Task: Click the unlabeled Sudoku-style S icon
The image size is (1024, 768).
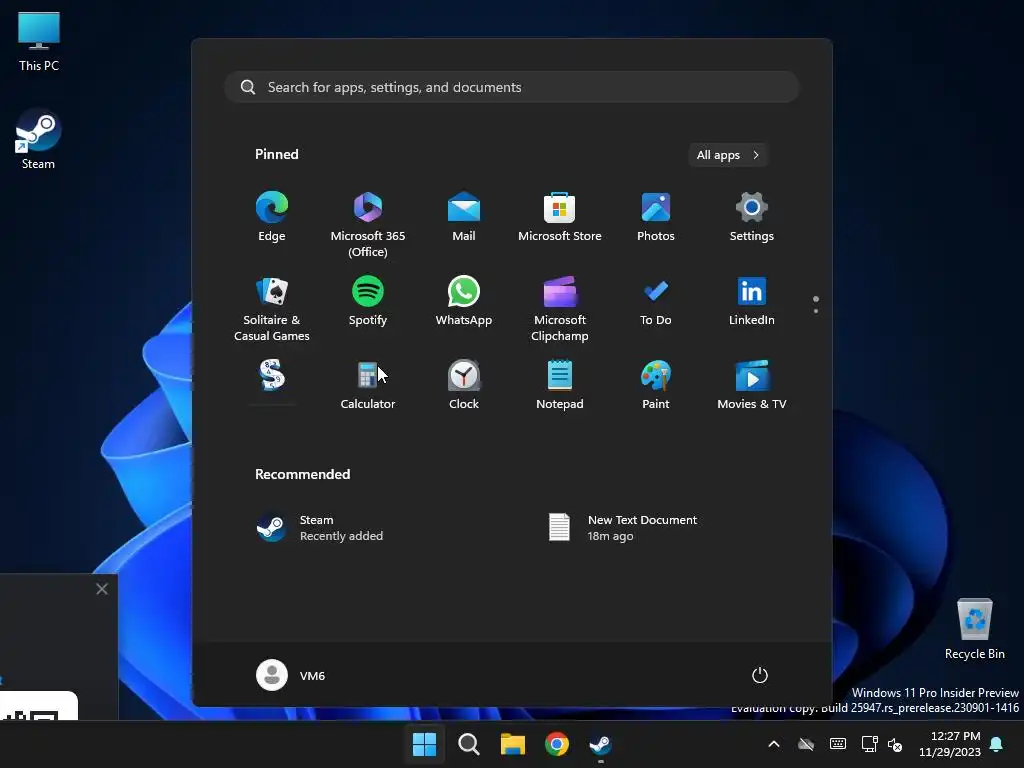Action: [272, 376]
